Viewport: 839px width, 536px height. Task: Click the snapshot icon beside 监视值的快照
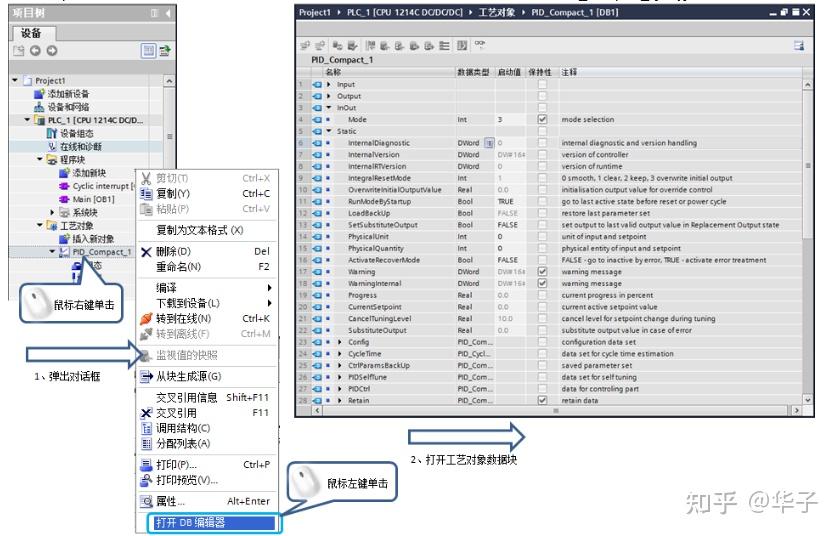[x=144, y=355]
